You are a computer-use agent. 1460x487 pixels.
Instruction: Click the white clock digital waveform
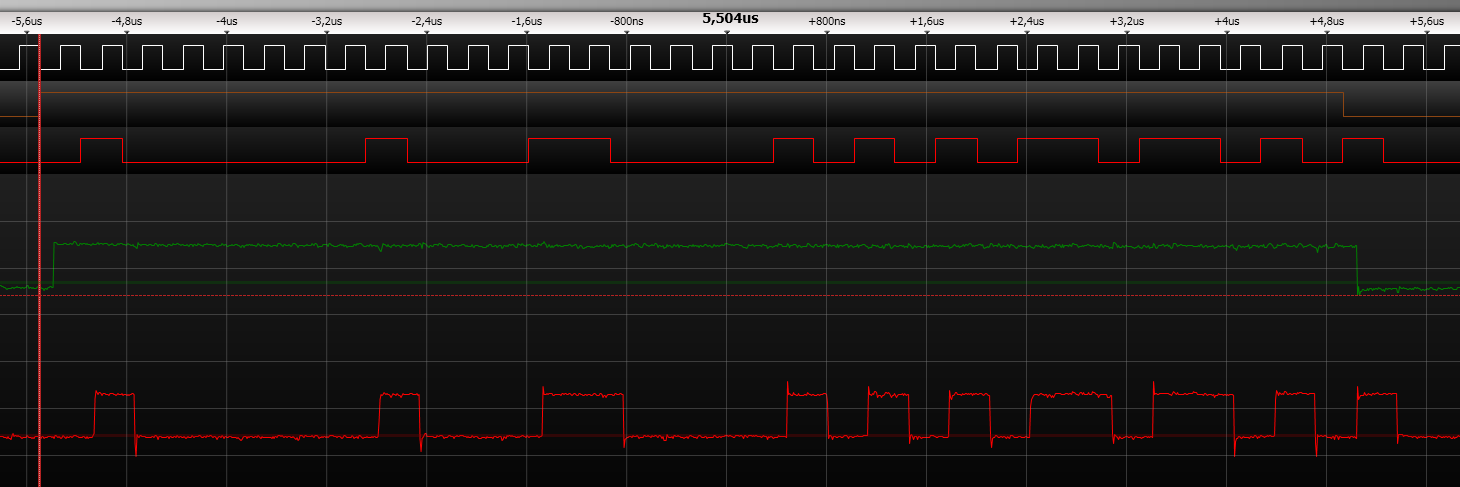(x=730, y=58)
